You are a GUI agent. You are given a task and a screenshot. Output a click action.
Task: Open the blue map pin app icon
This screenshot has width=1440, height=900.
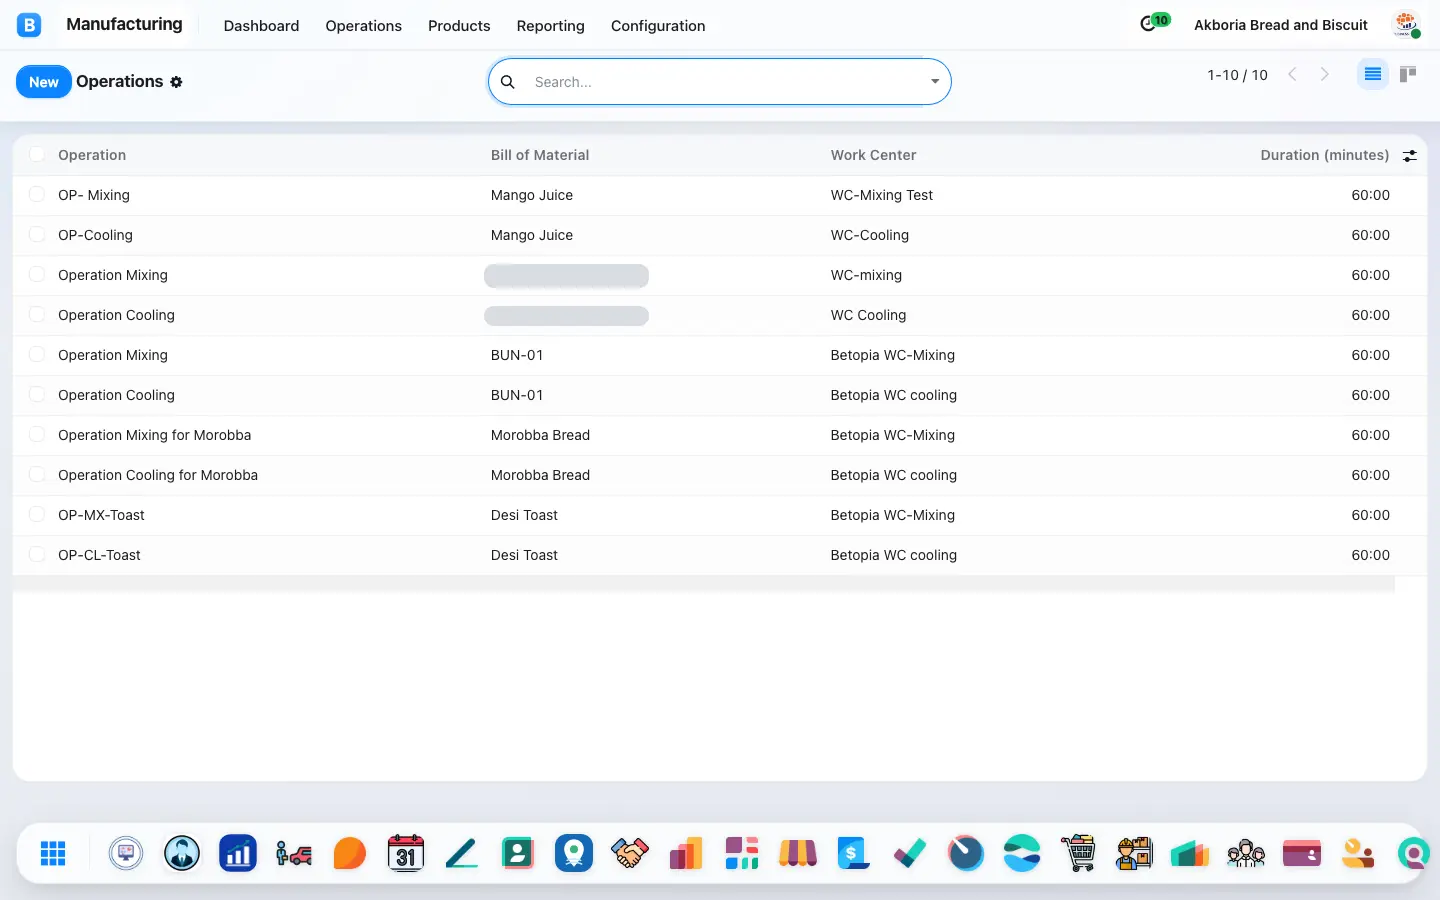574,853
